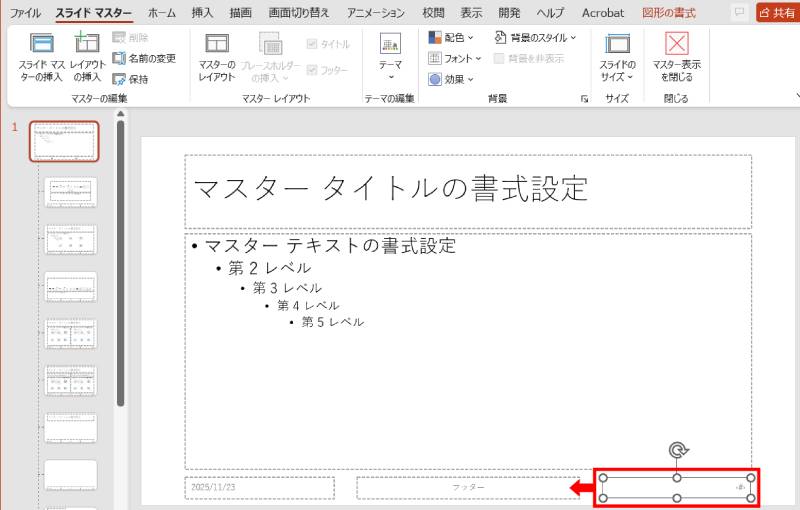This screenshot has height=510, width=800.
Task: Switch to Developer (開発) tab
Action: point(509,13)
